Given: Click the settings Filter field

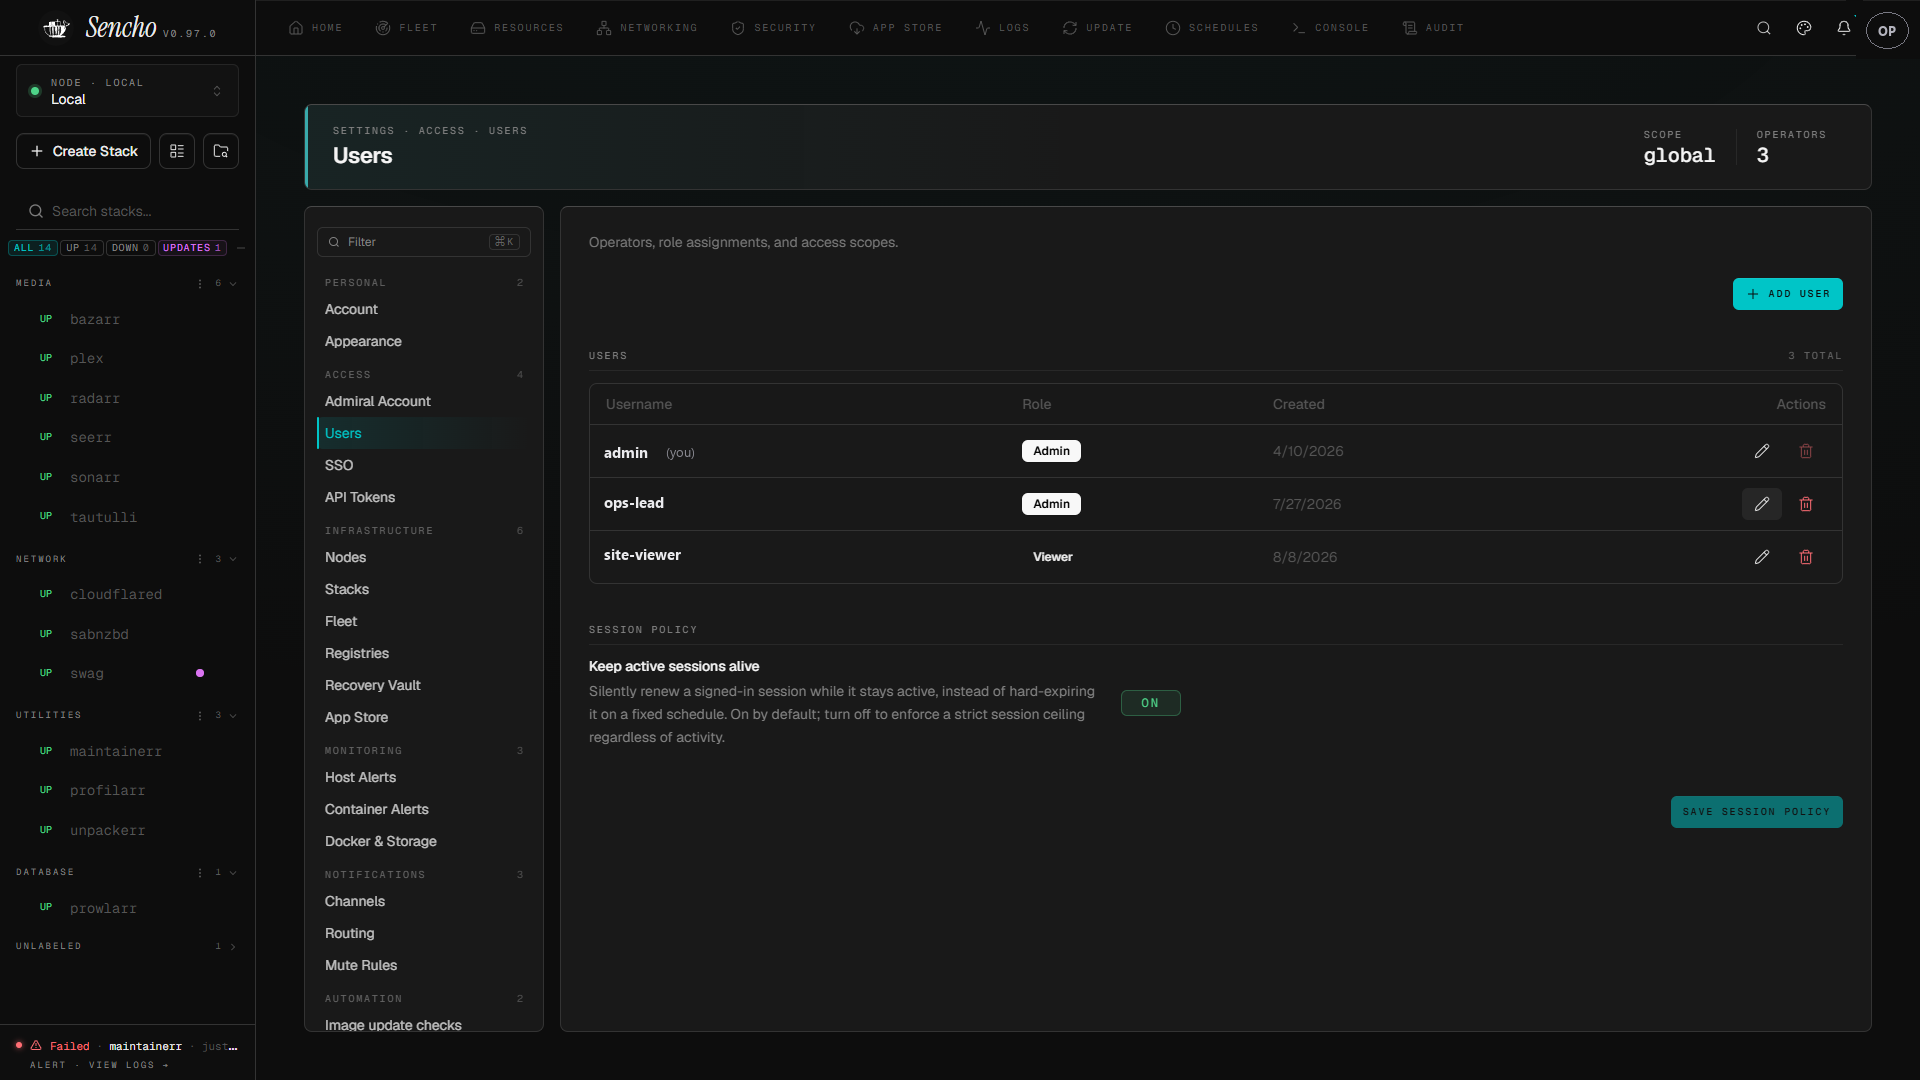Looking at the screenshot, I should coord(423,242).
